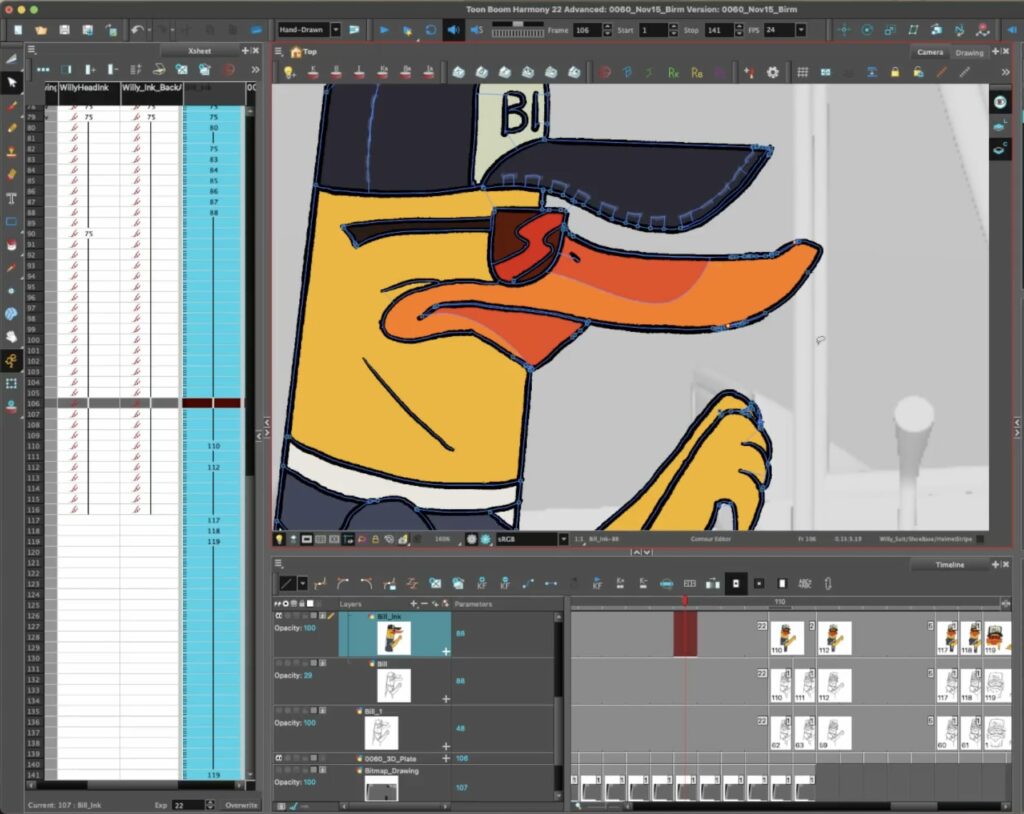This screenshot has width=1024, height=814.
Task: Open the sRGB colour space dropdown in the Camera view
Action: (563, 540)
